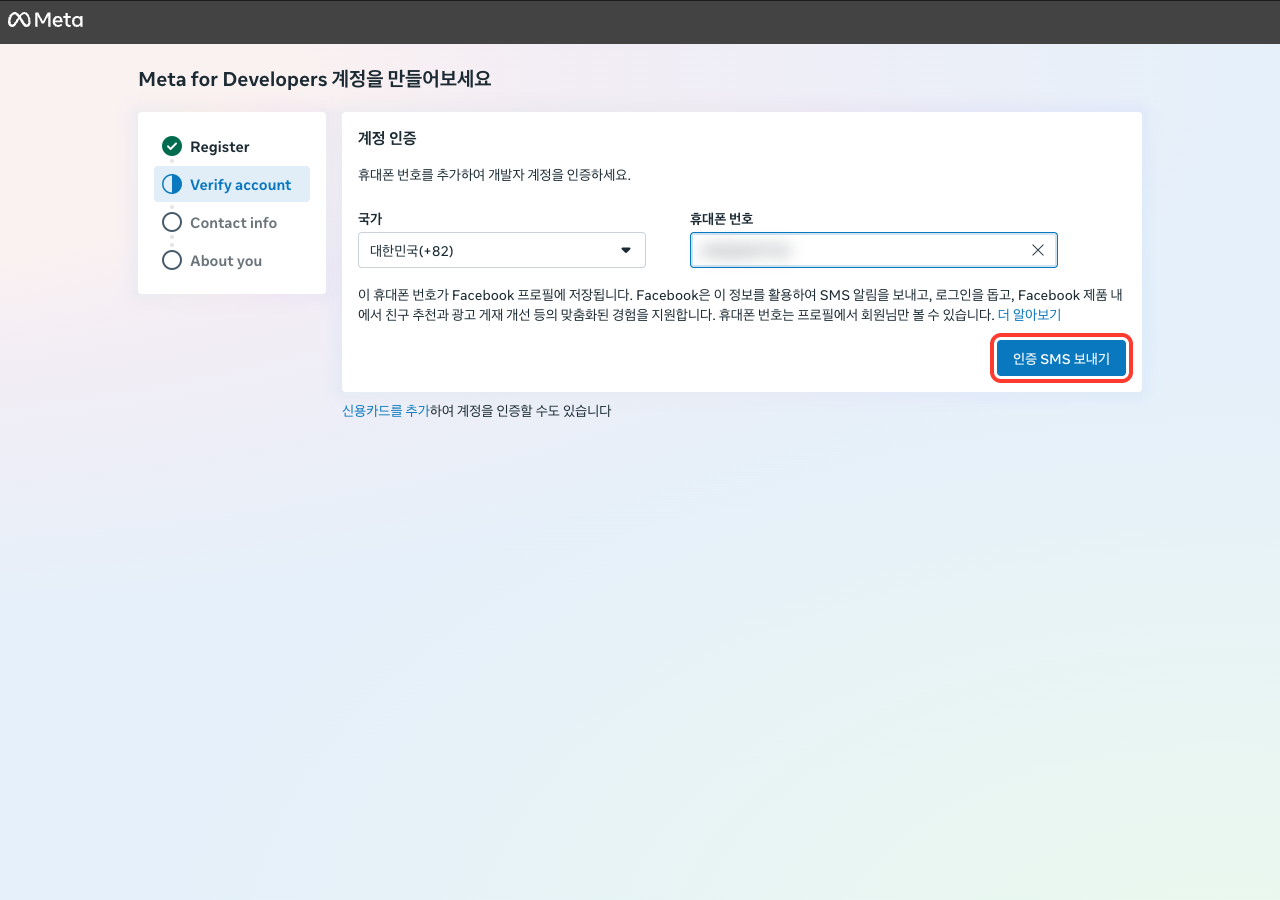Select the completed Register step checkmark icon
The height and width of the screenshot is (900, 1280).
pyautogui.click(x=172, y=146)
